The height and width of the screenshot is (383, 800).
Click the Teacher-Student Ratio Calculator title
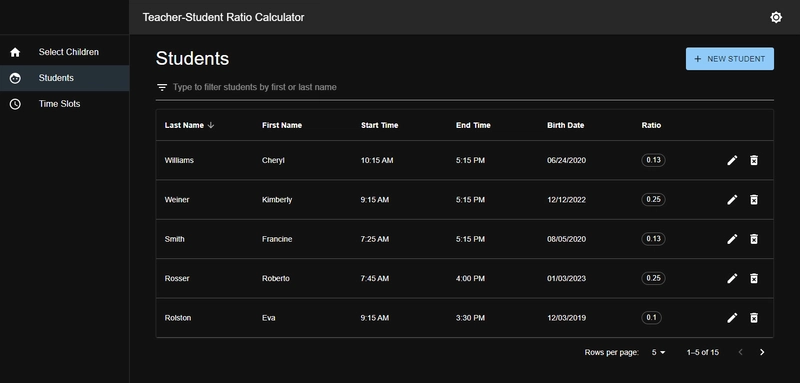tap(223, 17)
